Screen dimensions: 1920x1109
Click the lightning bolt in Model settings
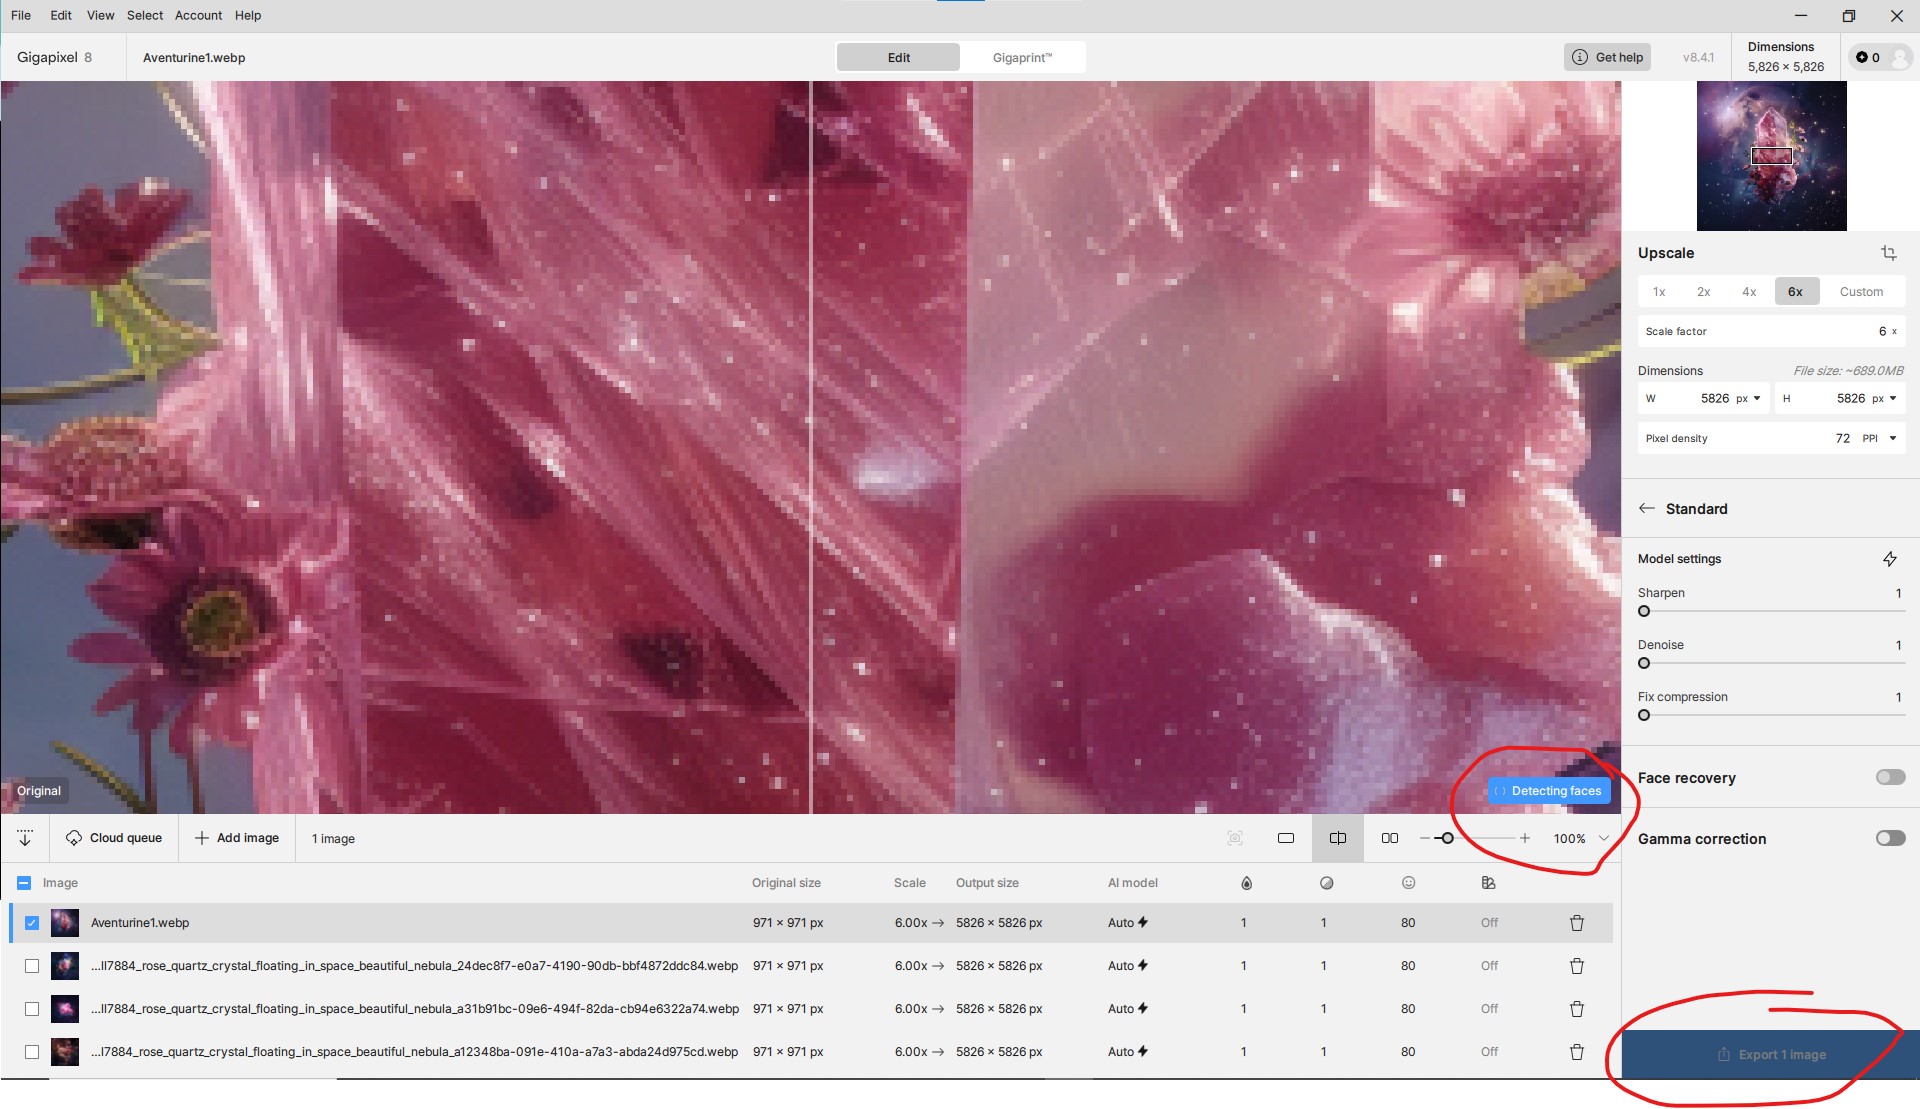coord(1889,559)
